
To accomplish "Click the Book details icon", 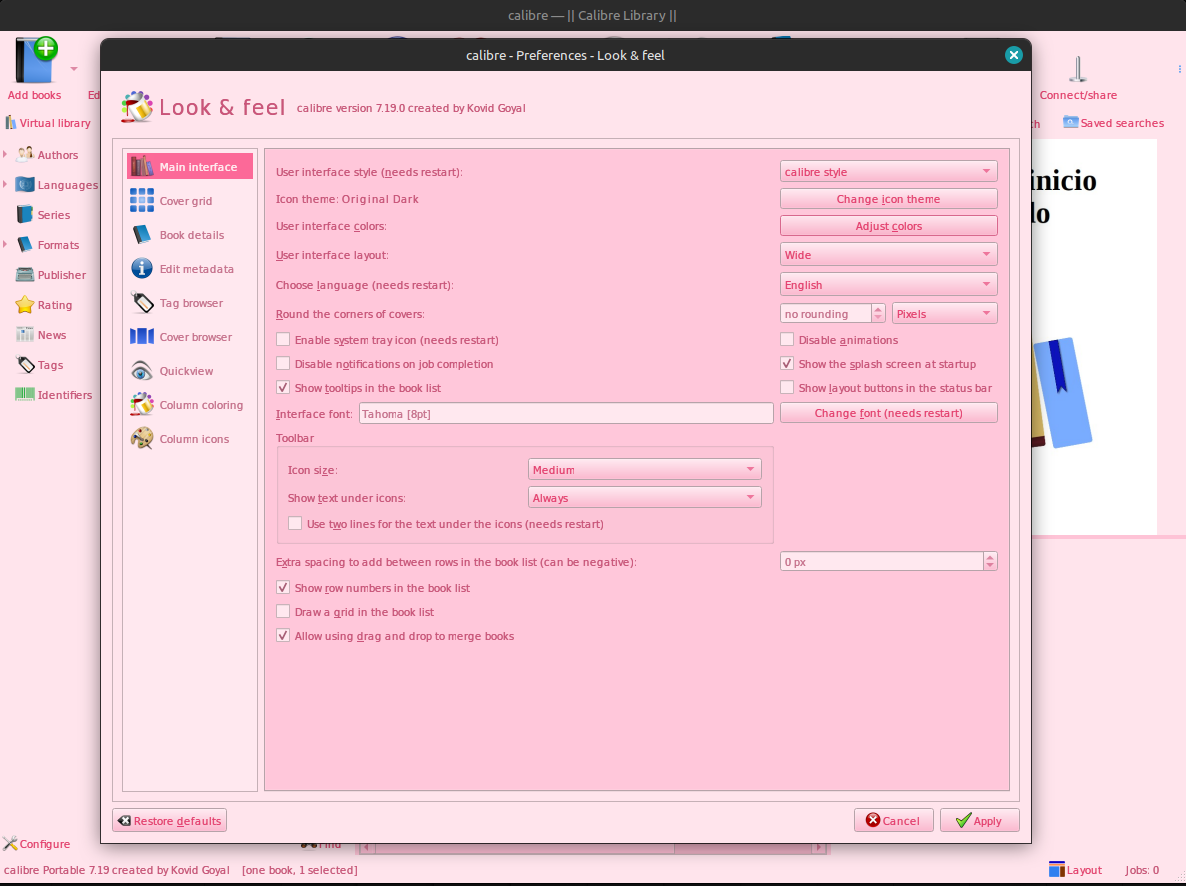I will pyautogui.click(x=141, y=235).
